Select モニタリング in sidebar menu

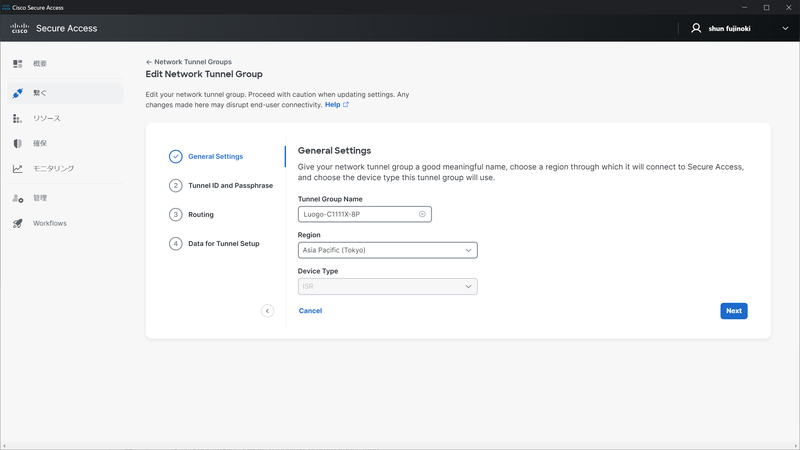click(x=54, y=168)
